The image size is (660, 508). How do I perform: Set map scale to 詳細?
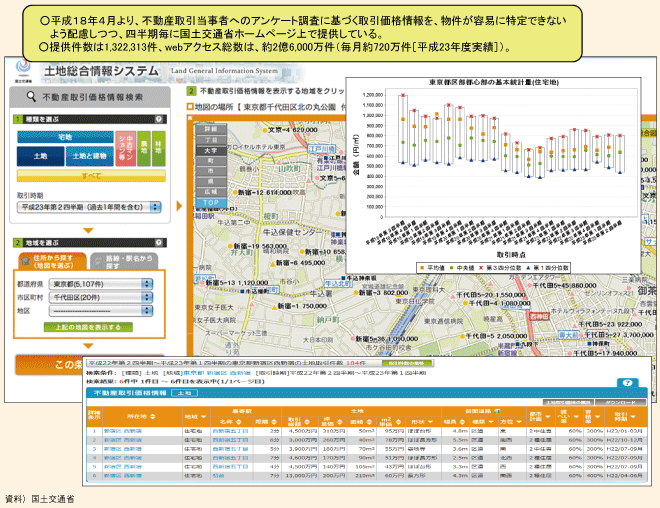(x=211, y=129)
